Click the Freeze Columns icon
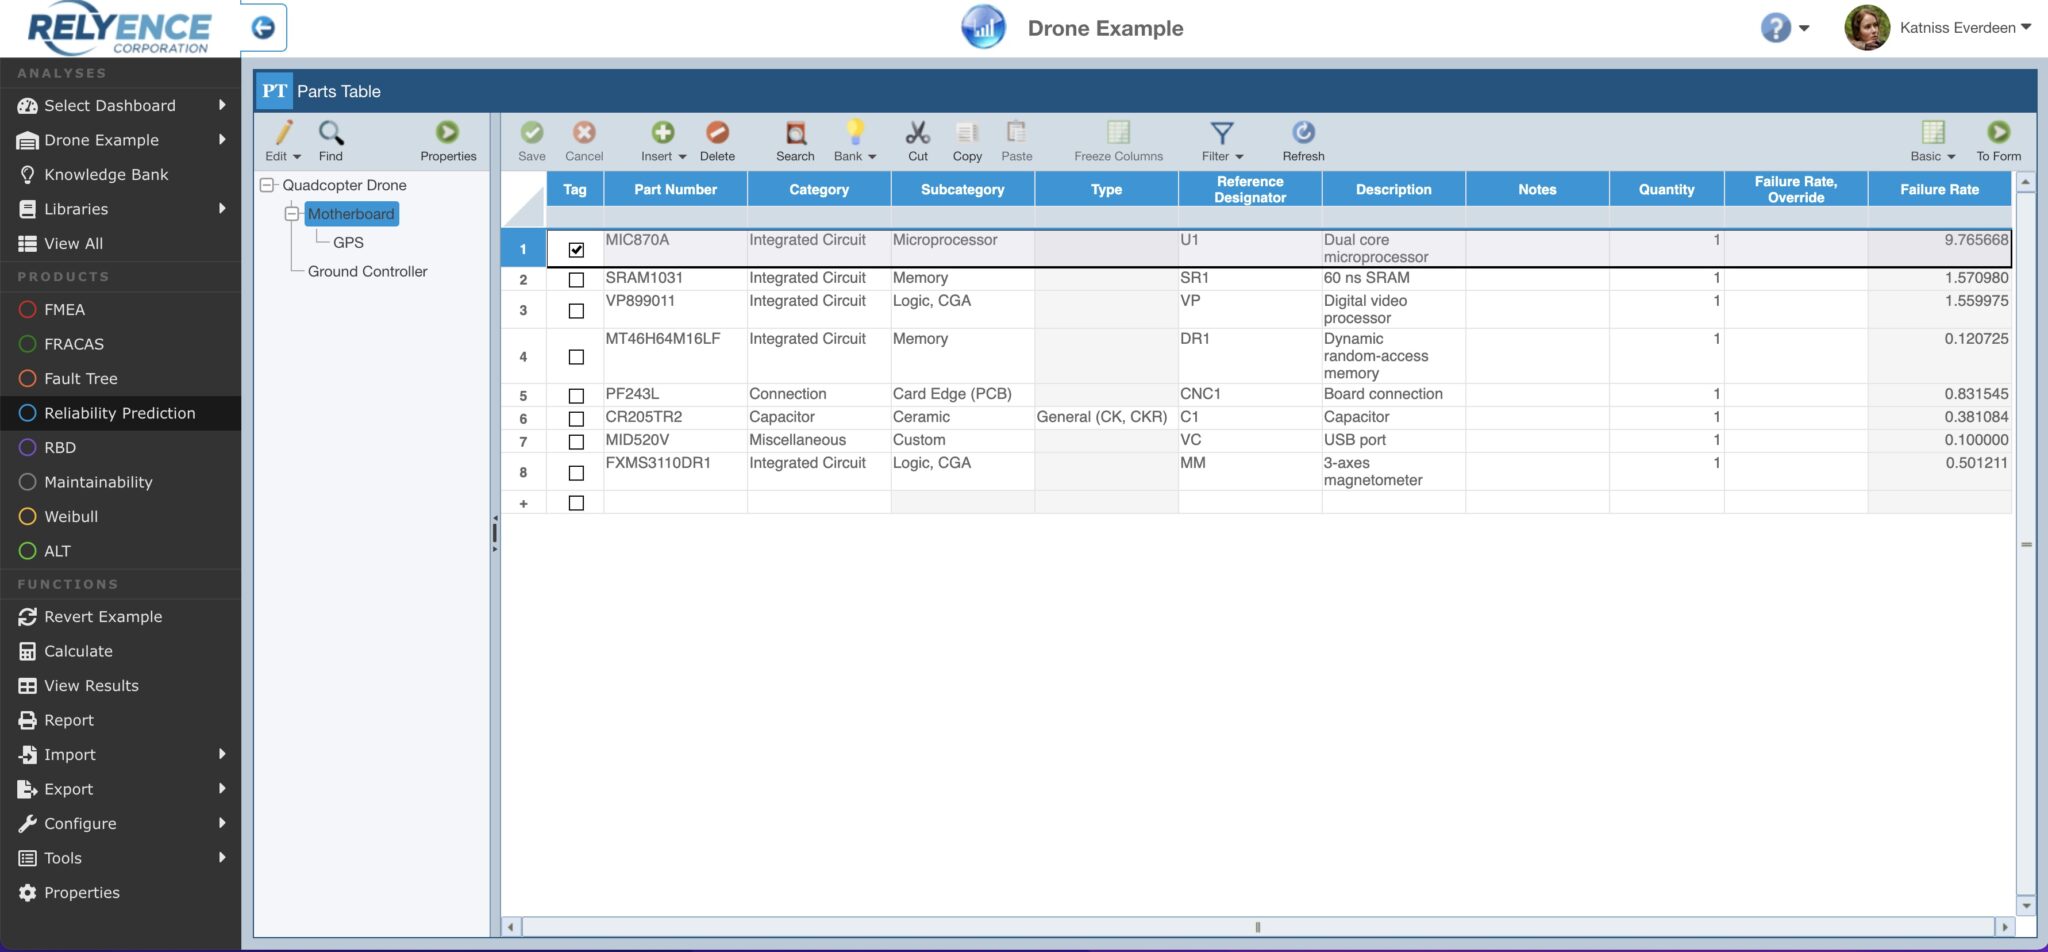 point(1117,140)
